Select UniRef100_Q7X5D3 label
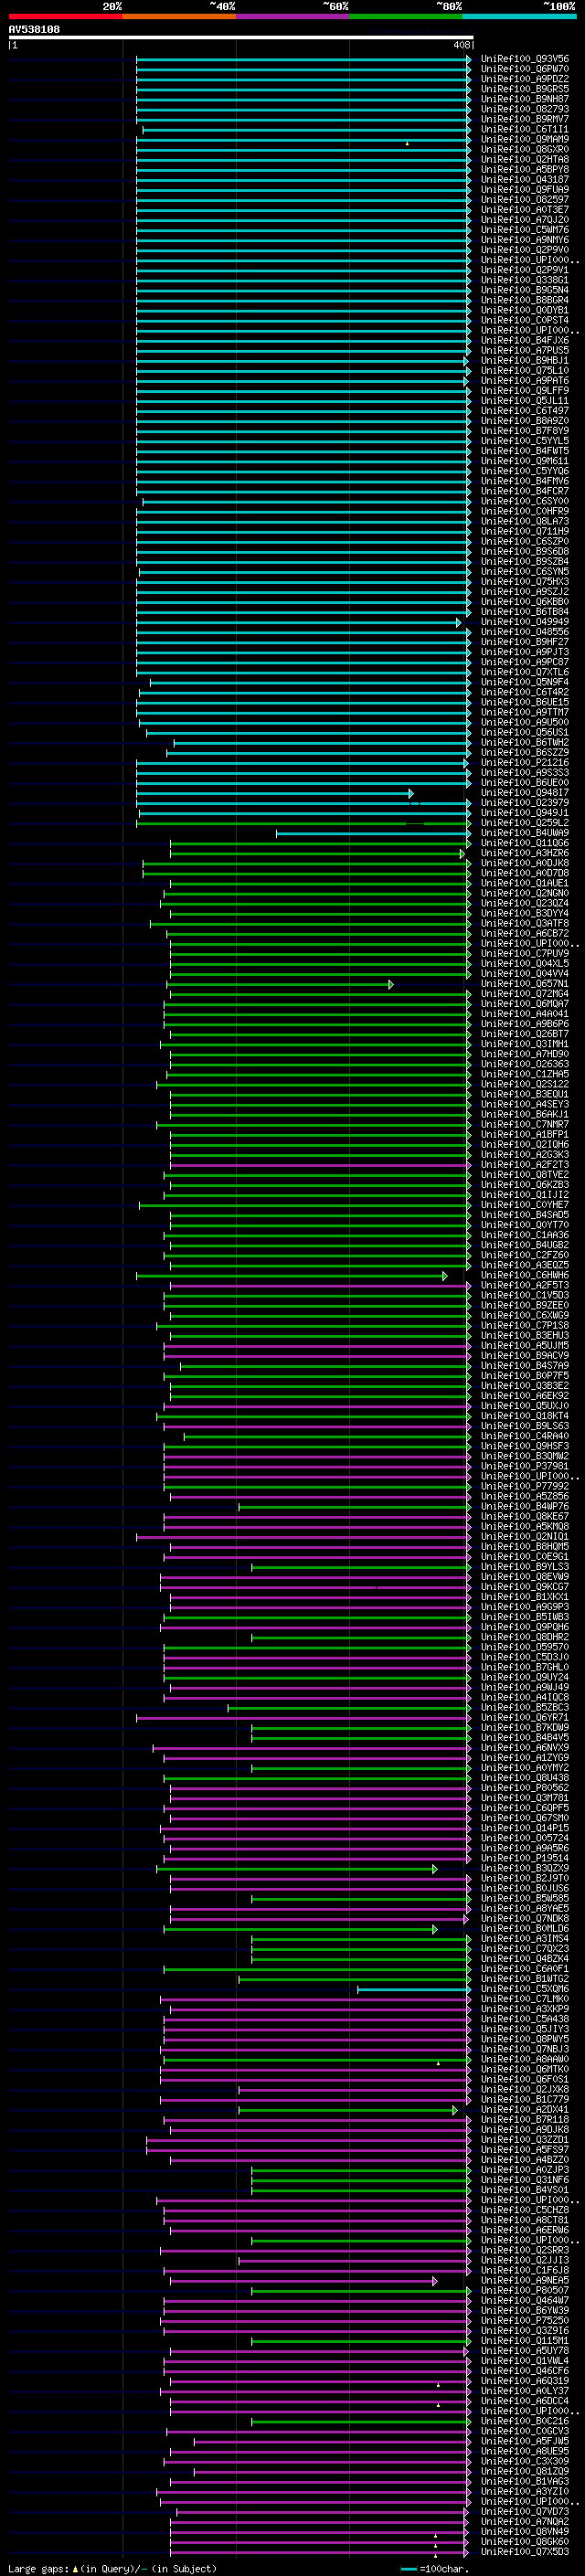 point(525,2552)
